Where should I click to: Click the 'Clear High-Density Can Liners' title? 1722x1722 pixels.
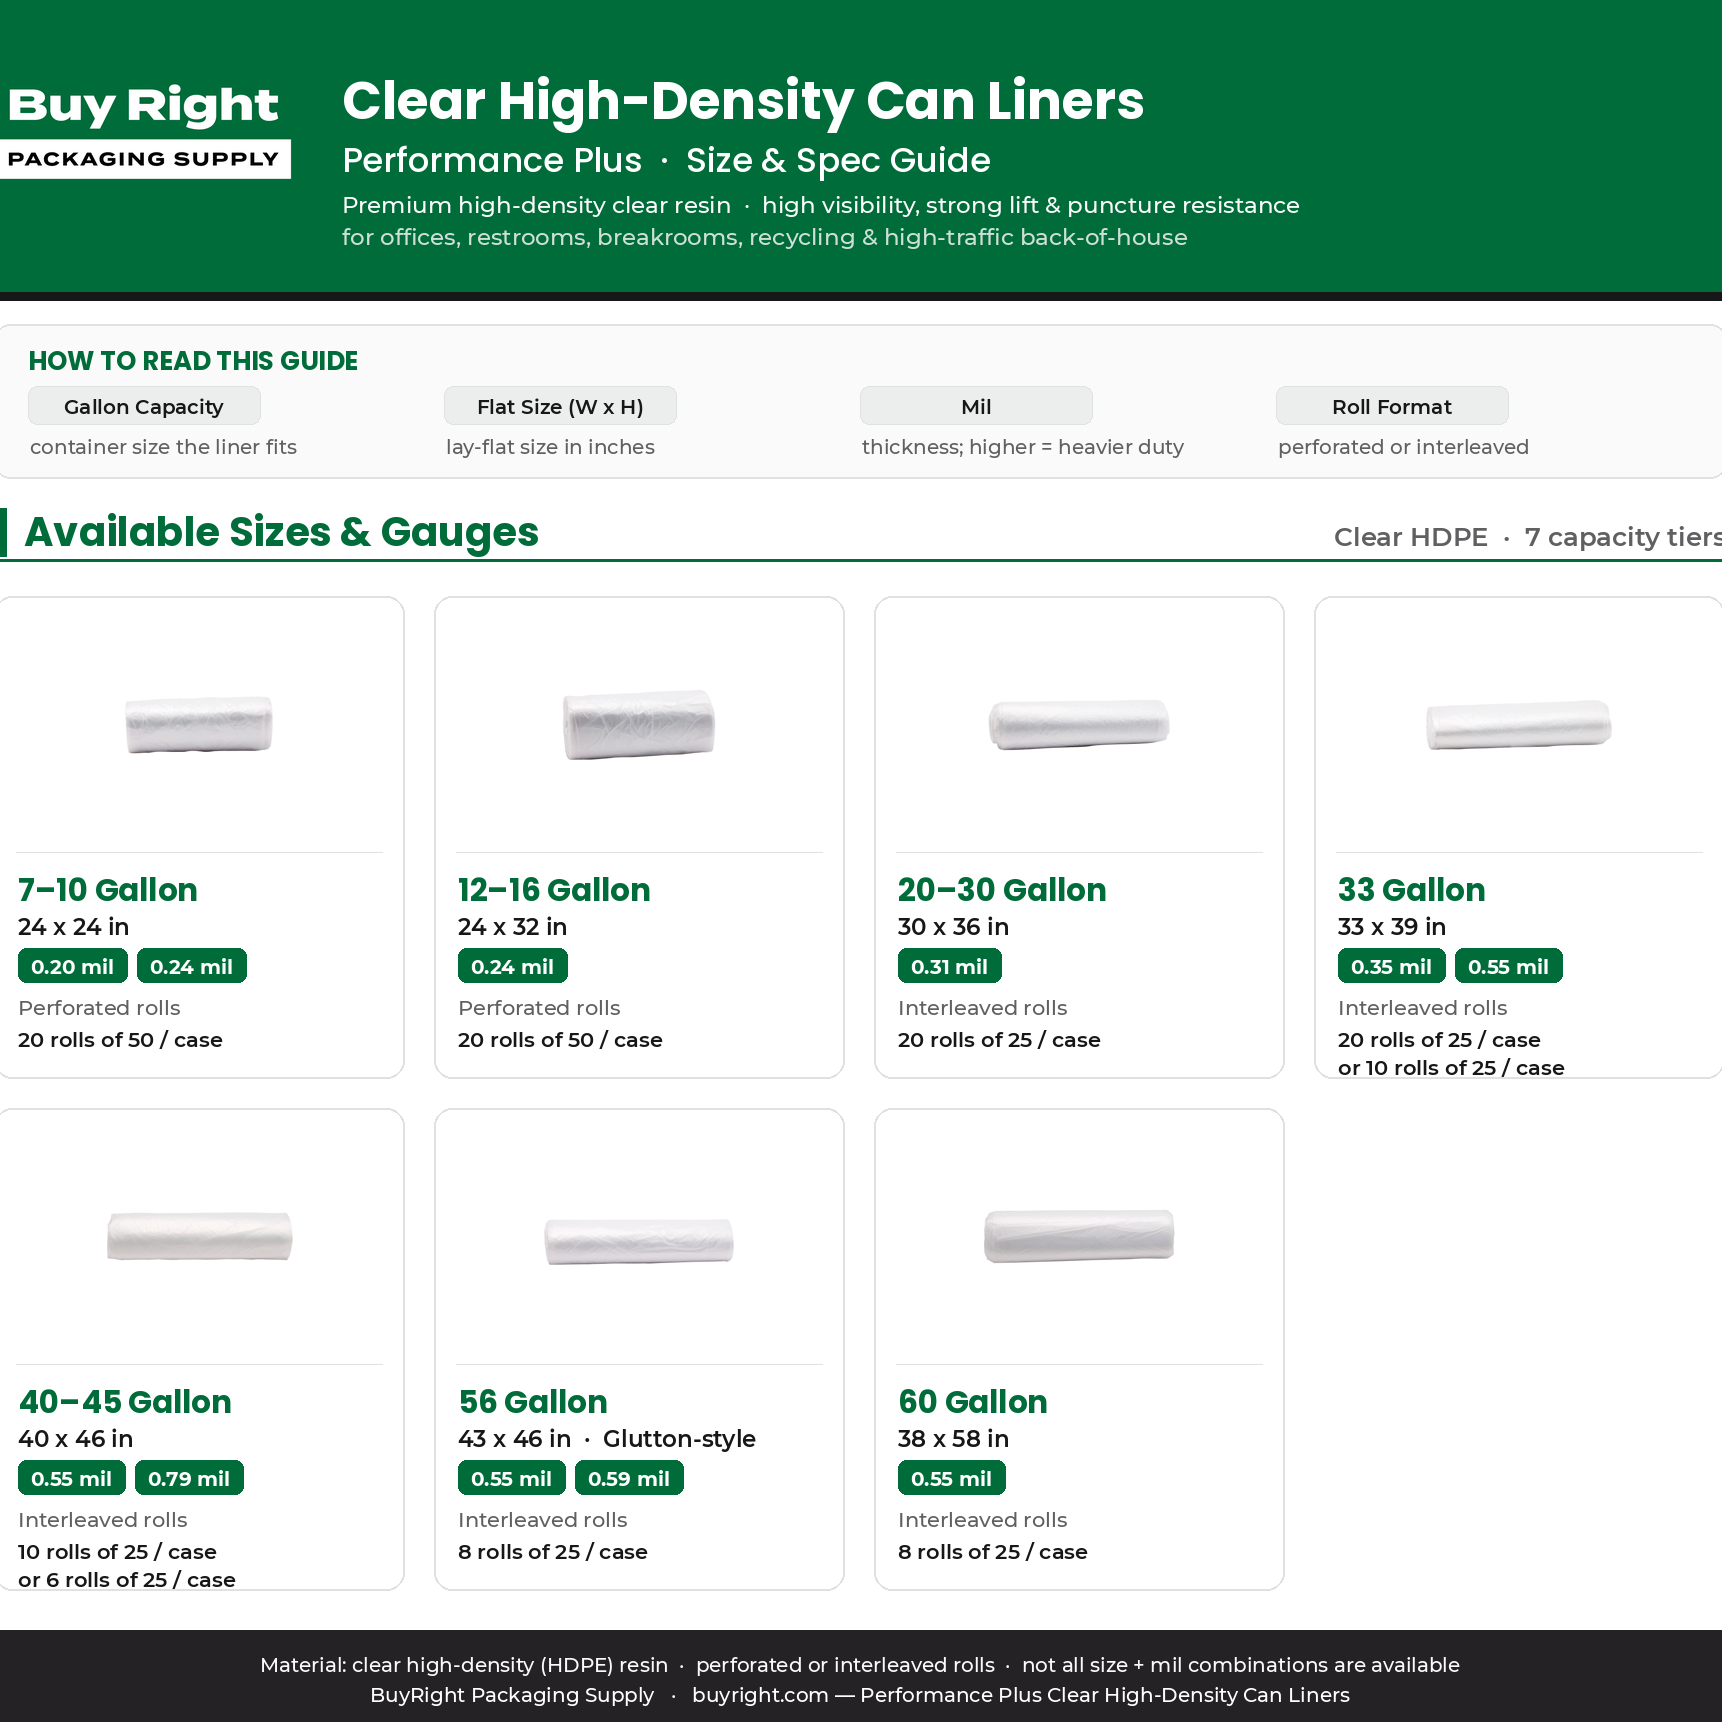[743, 101]
